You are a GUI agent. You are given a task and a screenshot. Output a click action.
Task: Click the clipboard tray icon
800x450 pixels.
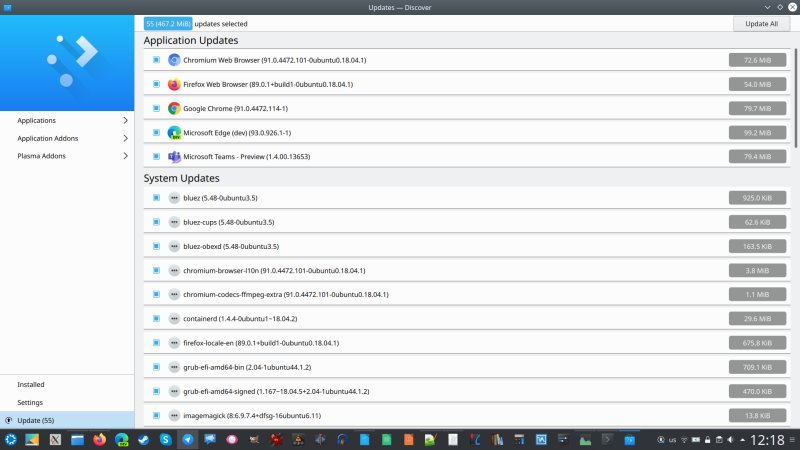tap(719, 440)
